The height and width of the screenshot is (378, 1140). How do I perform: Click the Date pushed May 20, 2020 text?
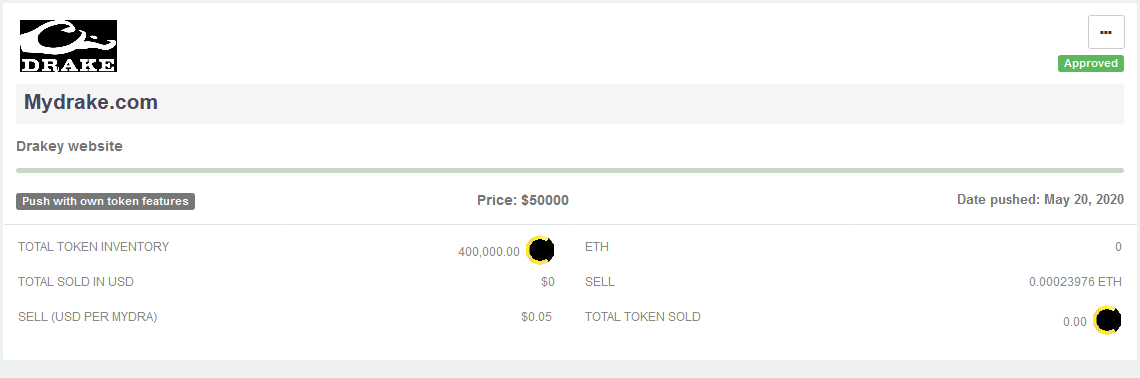(1040, 199)
